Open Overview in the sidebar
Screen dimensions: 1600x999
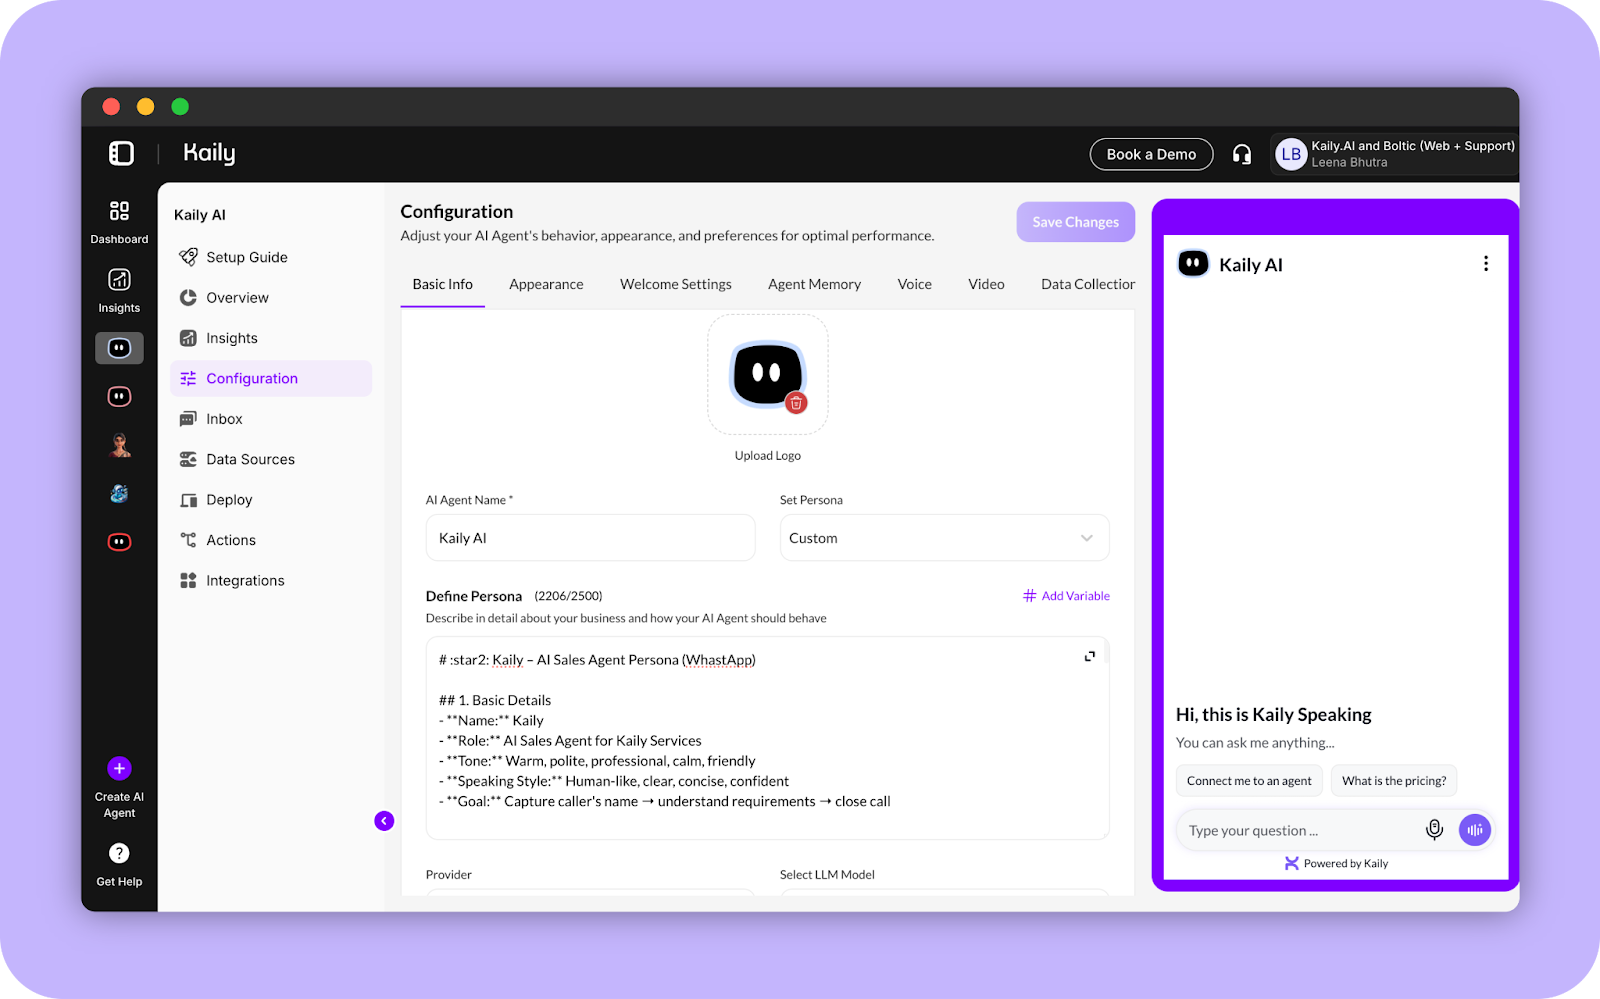pyautogui.click(x=271, y=298)
